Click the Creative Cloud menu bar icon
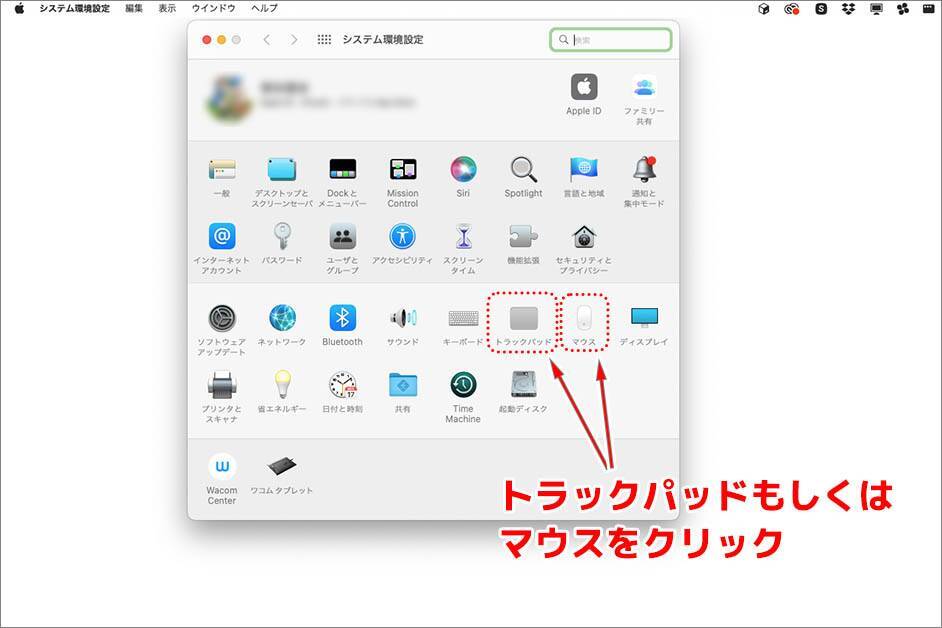 point(792,8)
